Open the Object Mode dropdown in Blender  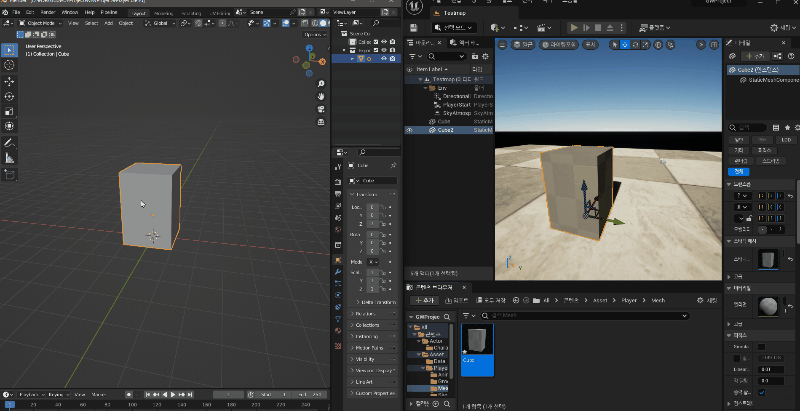click(x=40, y=23)
